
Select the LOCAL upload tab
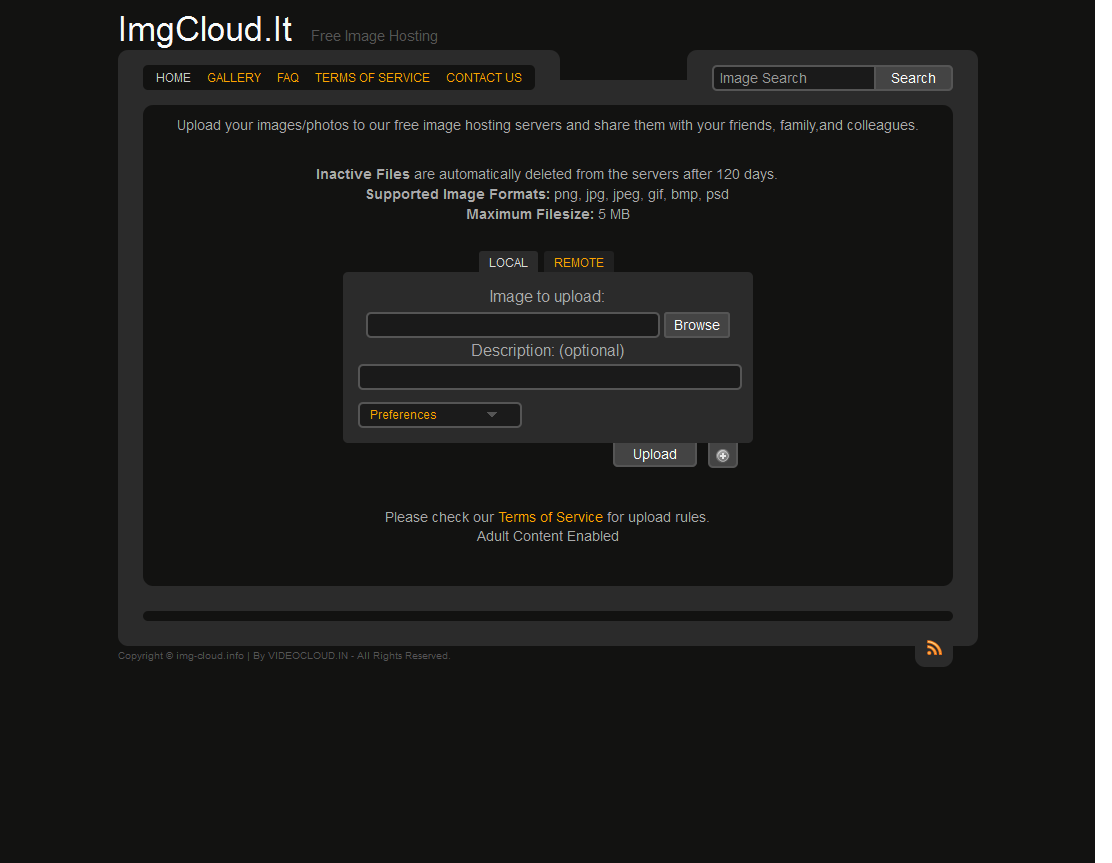(x=508, y=263)
